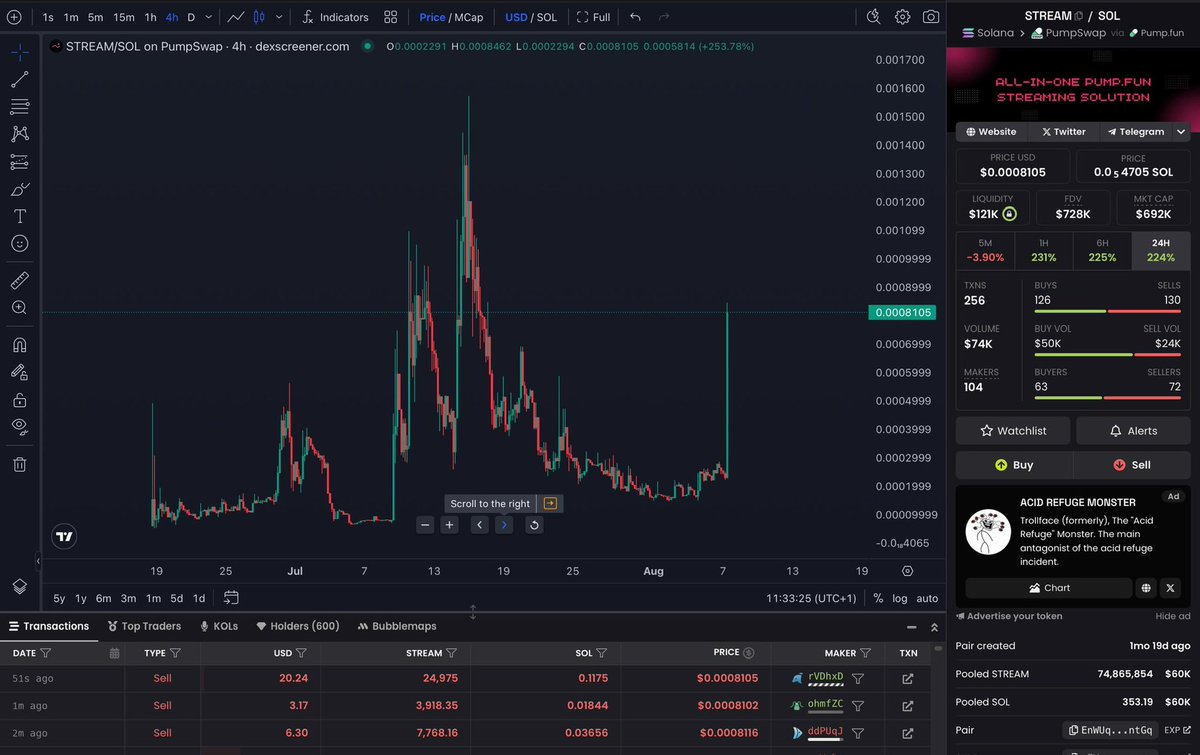
Task: Expand more social links chevron
Action: 1181,131
